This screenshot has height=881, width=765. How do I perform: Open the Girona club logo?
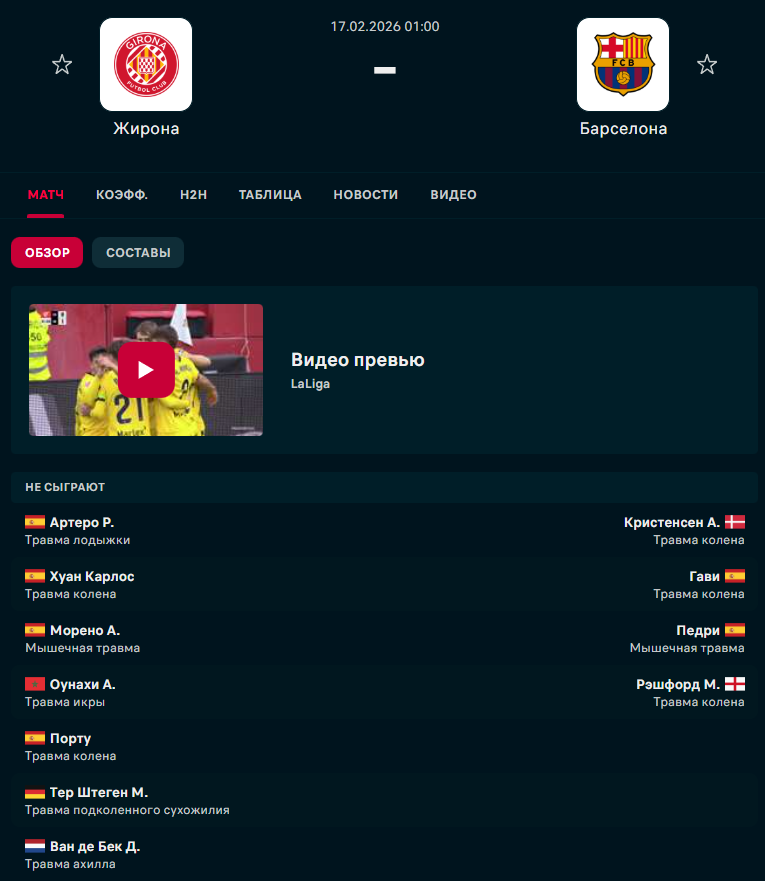point(146,64)
